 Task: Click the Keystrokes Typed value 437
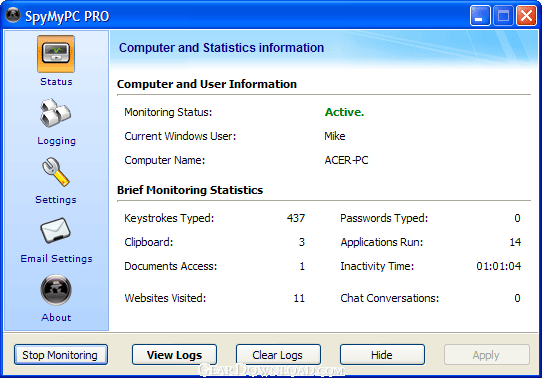click(296, 218)
